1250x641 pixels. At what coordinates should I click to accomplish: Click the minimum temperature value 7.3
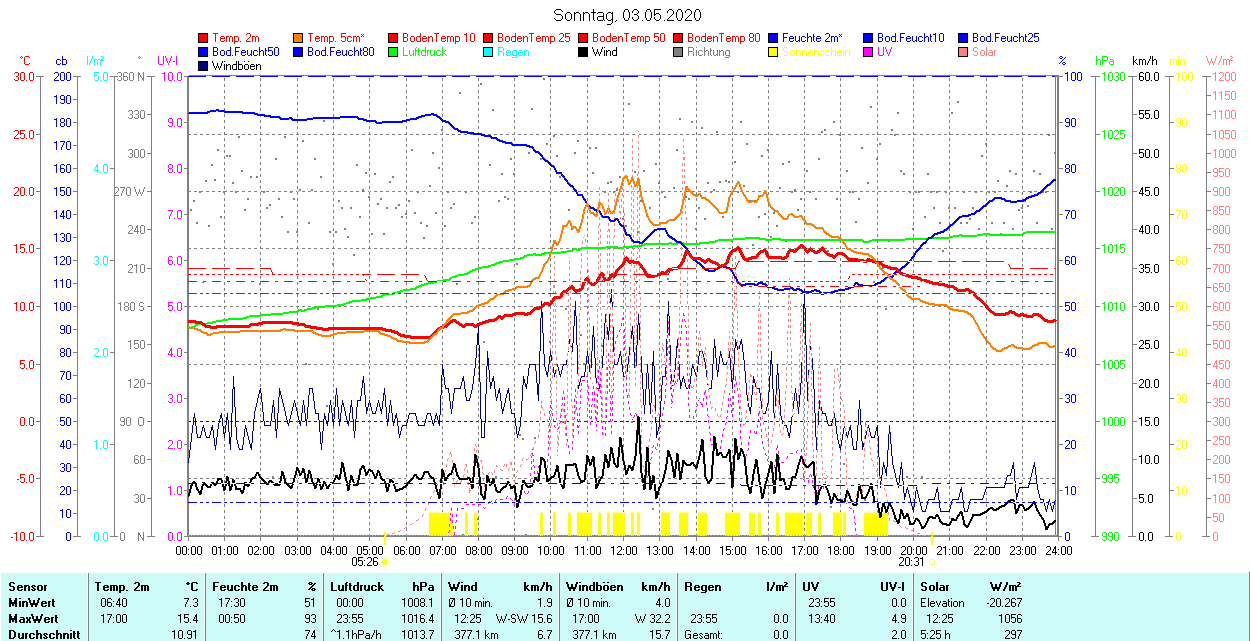pos(190,603)
